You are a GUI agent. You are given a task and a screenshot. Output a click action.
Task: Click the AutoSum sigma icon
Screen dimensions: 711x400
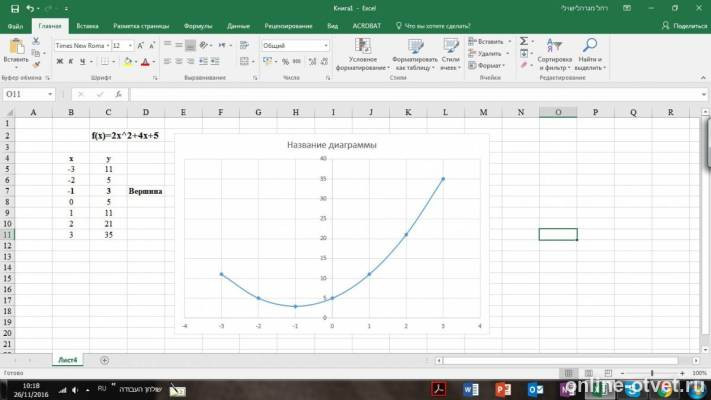pos(524,41)
